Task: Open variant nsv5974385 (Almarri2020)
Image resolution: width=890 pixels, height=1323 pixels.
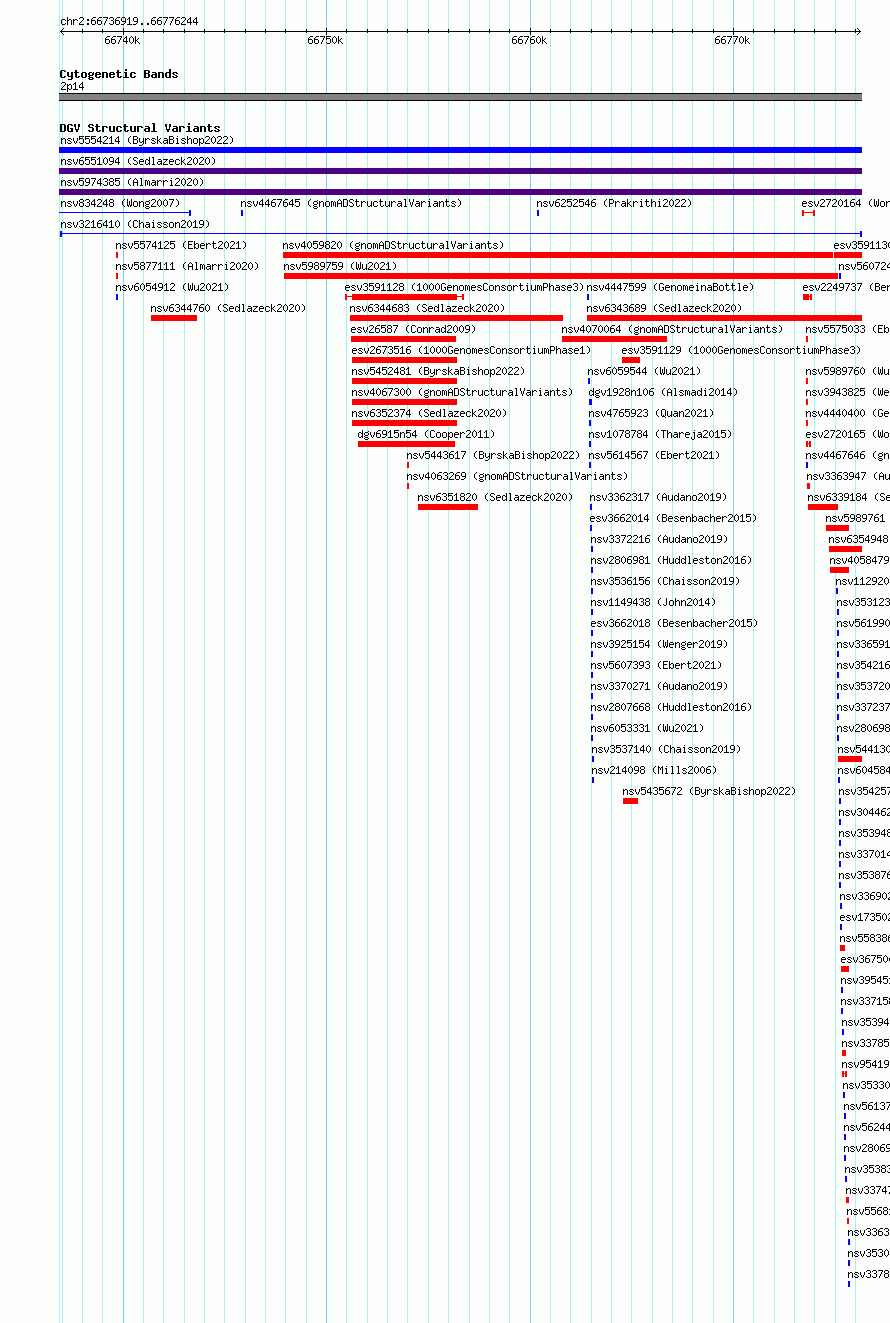Action: [132, 182]
